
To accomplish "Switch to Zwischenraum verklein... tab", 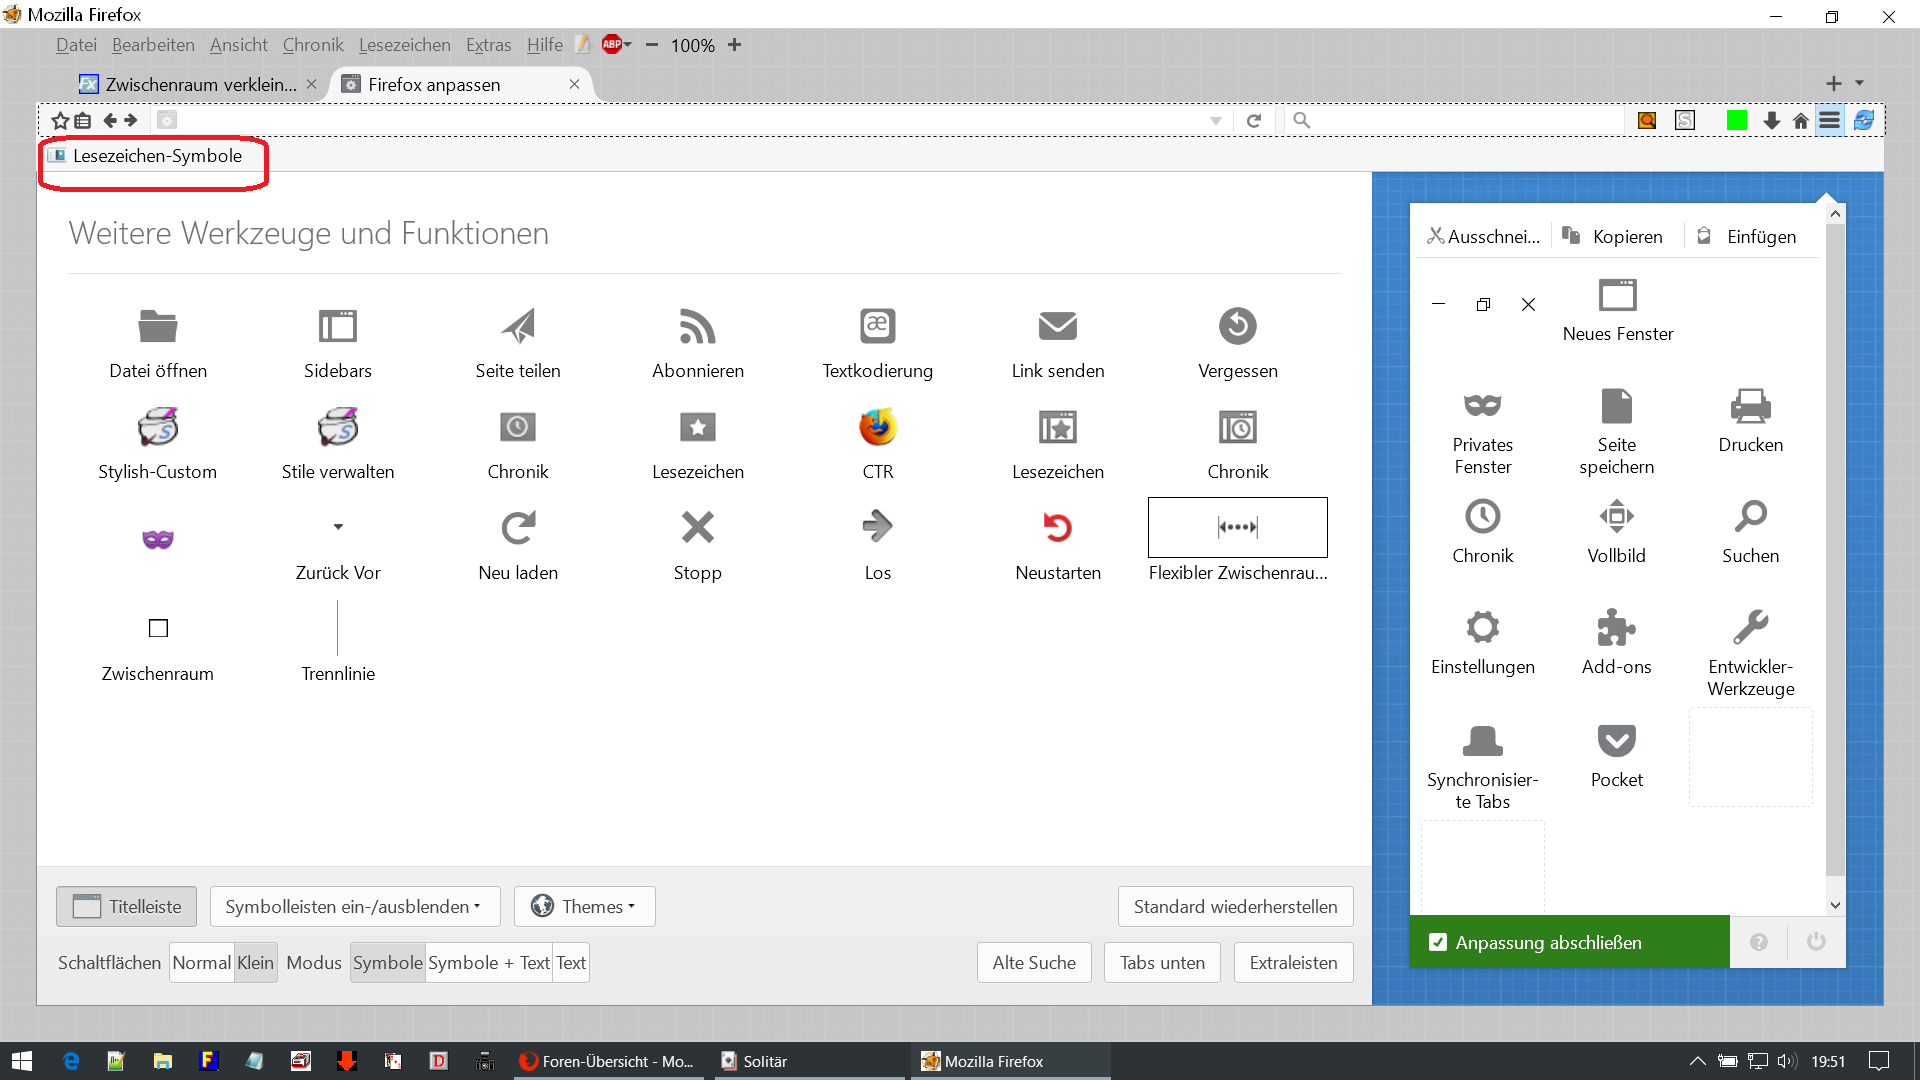I will coord(199,84).
